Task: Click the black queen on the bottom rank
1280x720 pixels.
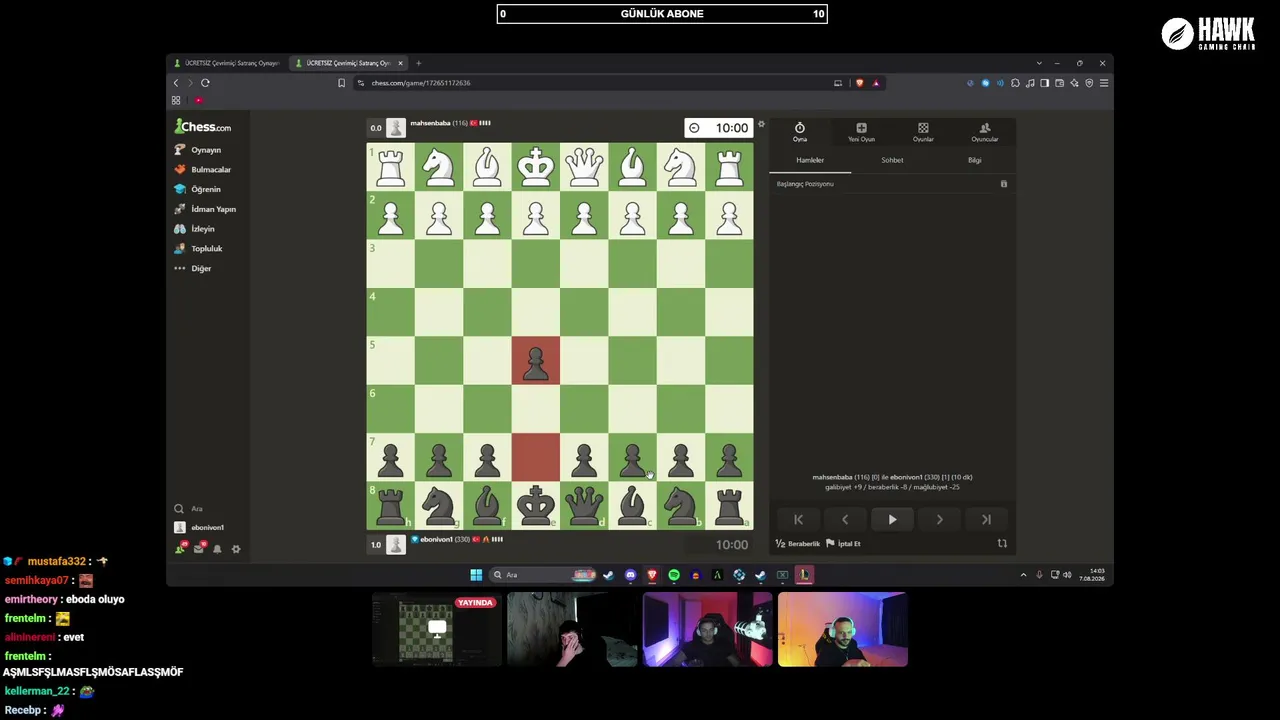Action: [x=584, y=506]
